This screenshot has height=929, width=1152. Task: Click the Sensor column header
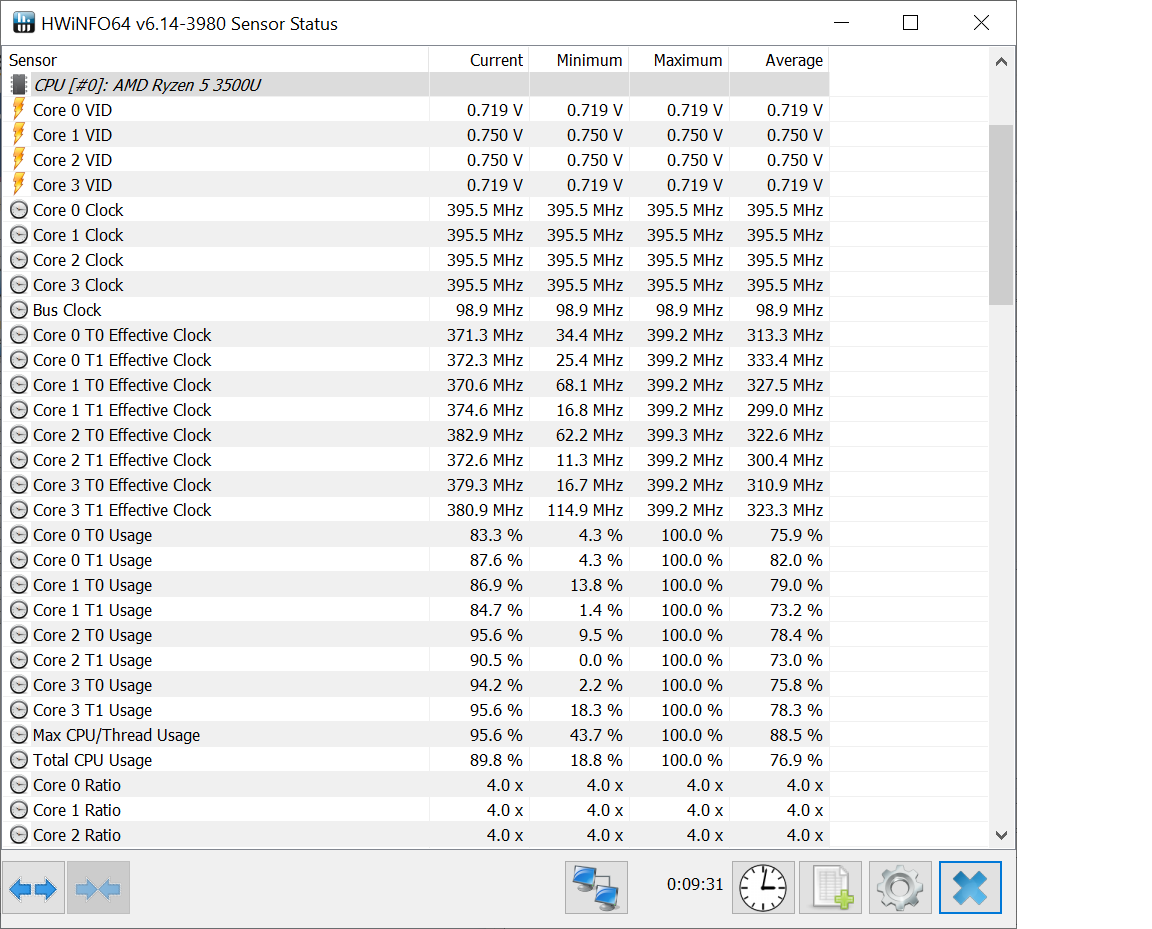(x=215, y=60)
